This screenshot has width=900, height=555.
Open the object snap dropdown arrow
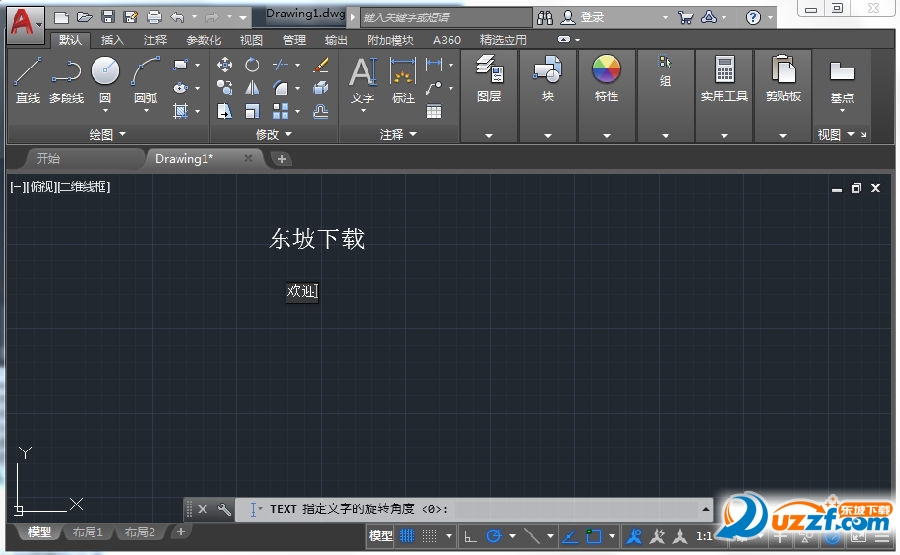612,536
